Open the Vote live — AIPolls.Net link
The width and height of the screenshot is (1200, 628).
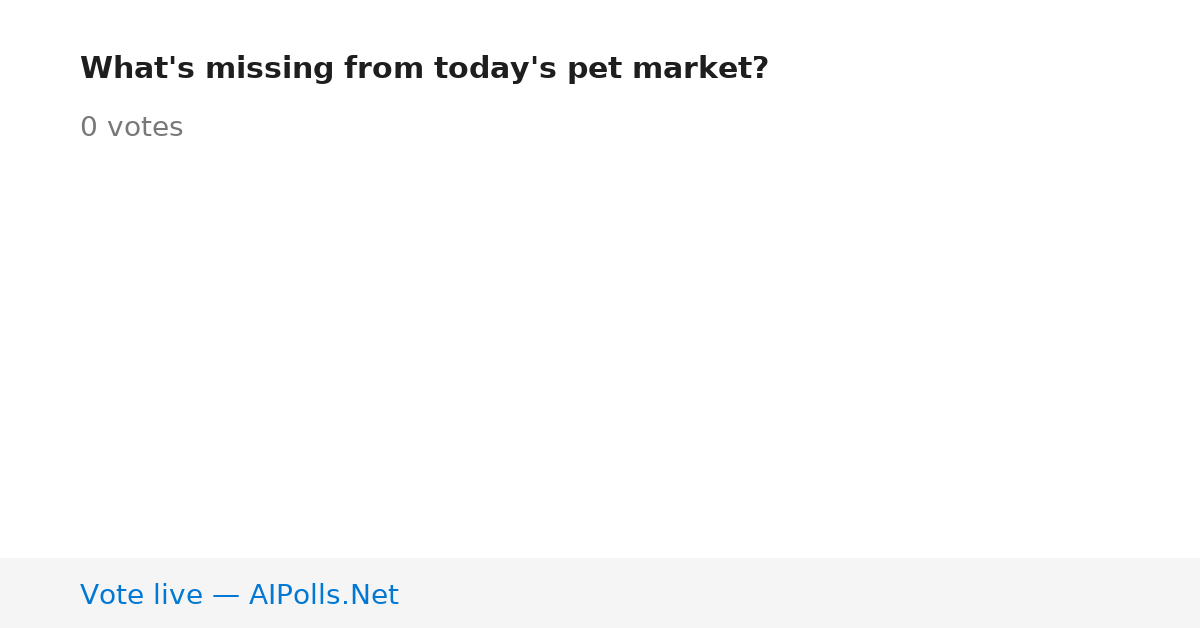pyautogui.click(x=239, y=595)
